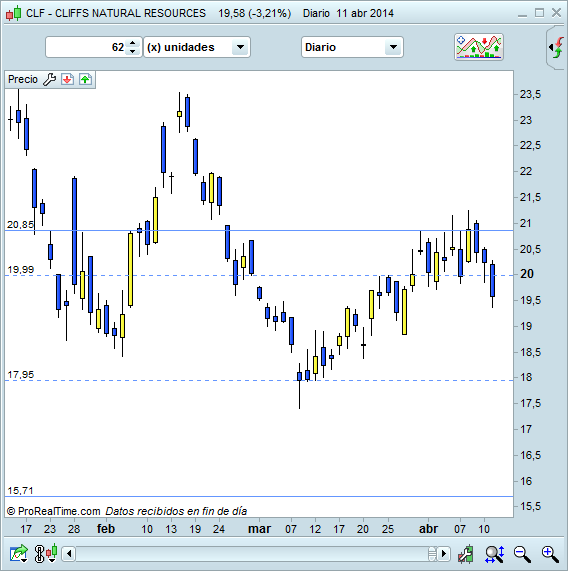Click the side panel arrow tab icon
568x571 pixels.
[556, 47]
